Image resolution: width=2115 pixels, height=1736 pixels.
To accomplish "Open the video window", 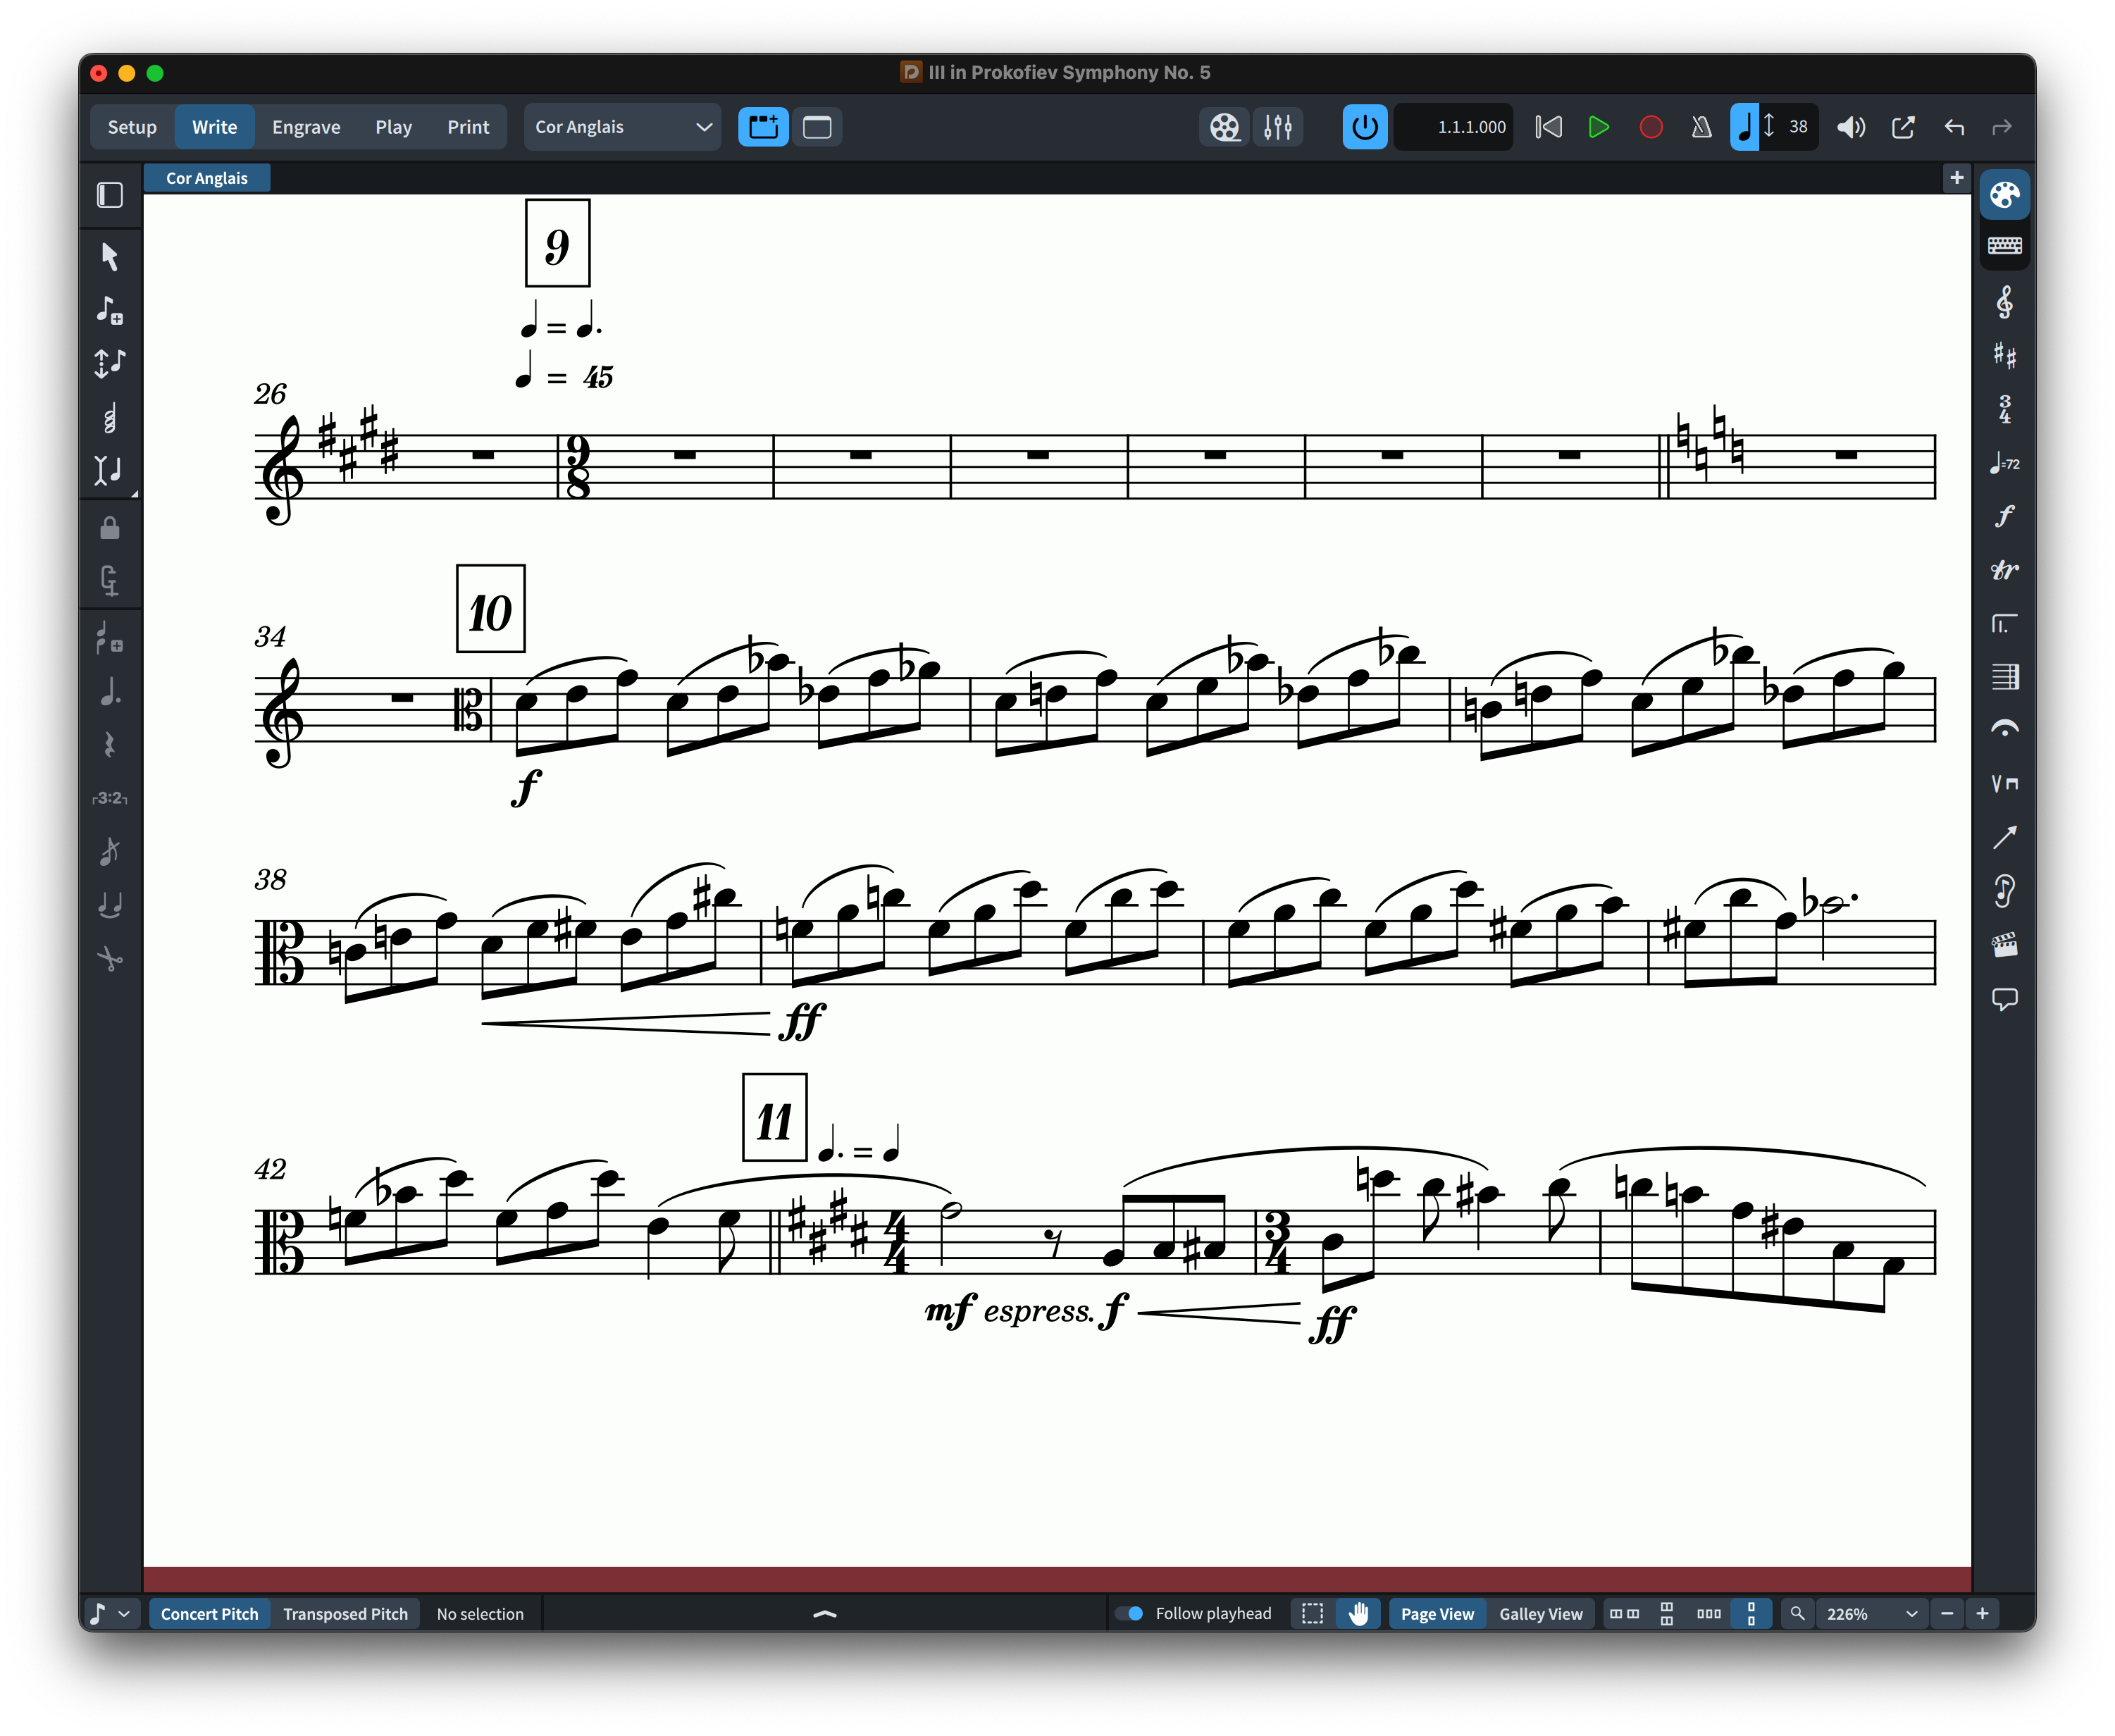I will click(1224, 127).
